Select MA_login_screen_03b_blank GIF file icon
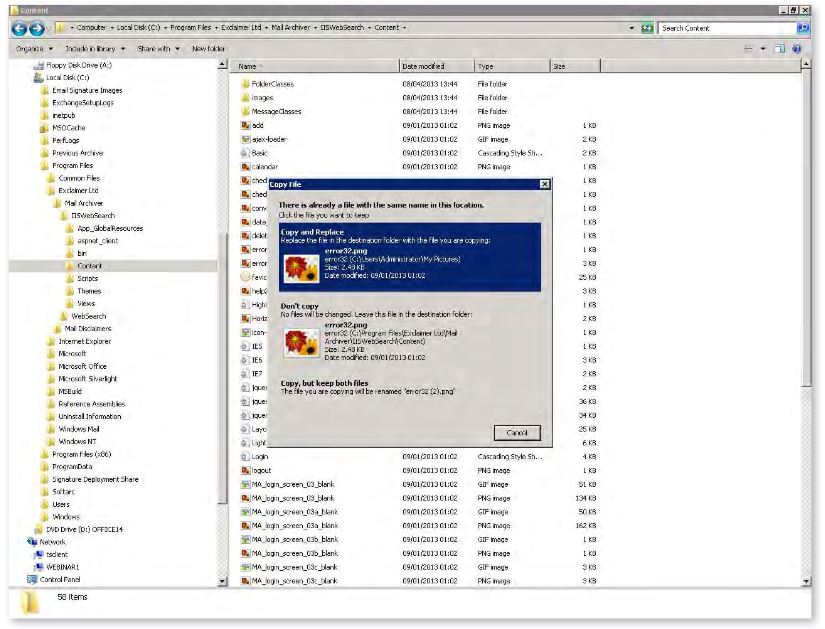 [x=245, y=540]
